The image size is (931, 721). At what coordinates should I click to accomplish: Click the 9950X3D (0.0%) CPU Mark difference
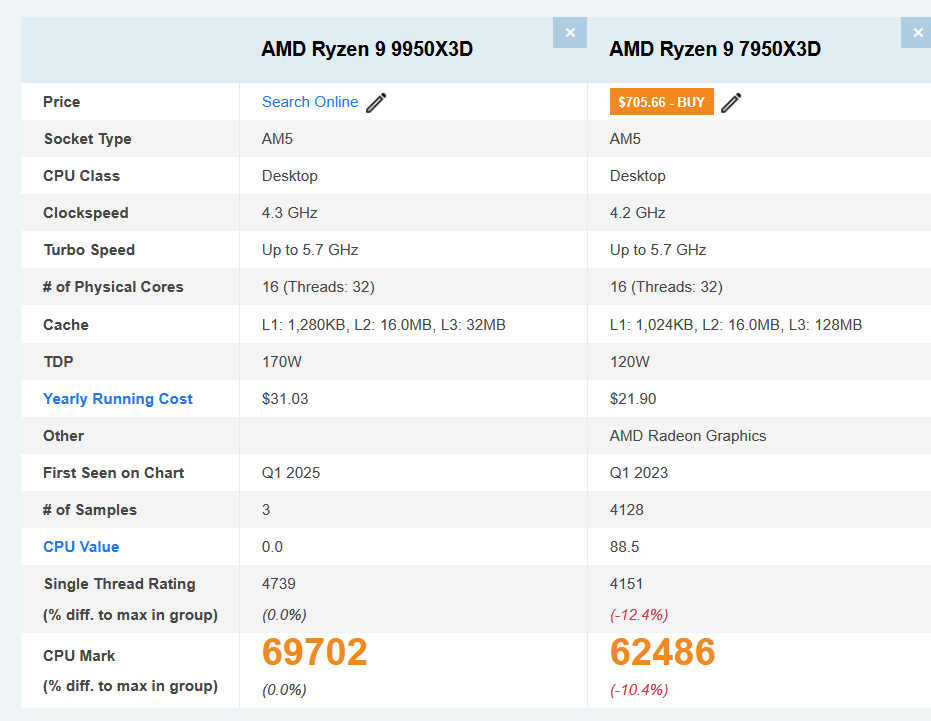point(284,690)
